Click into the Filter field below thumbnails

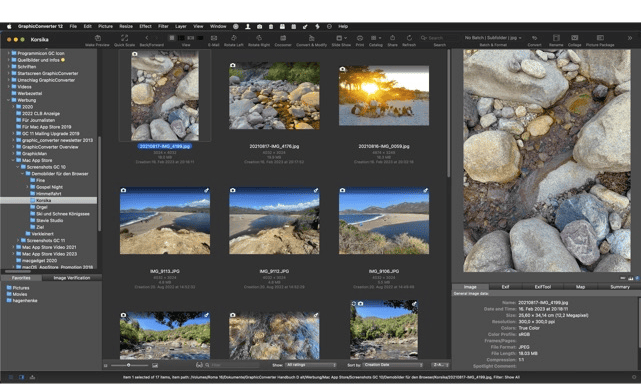click(x=235, y=365)
